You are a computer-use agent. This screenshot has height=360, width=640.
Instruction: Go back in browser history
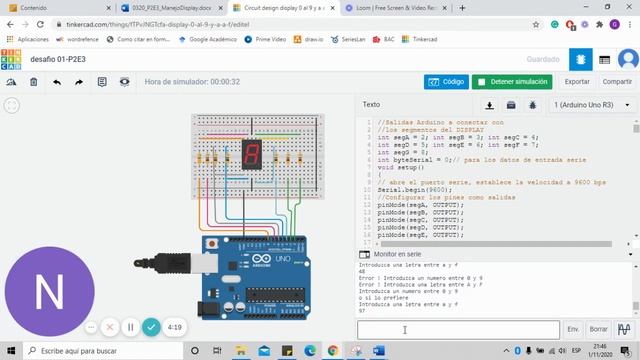click(x=10, y=24)
